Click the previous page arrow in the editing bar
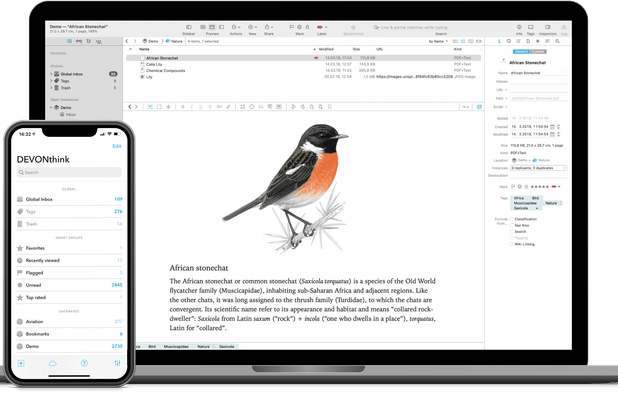 [x=130, y=107]
